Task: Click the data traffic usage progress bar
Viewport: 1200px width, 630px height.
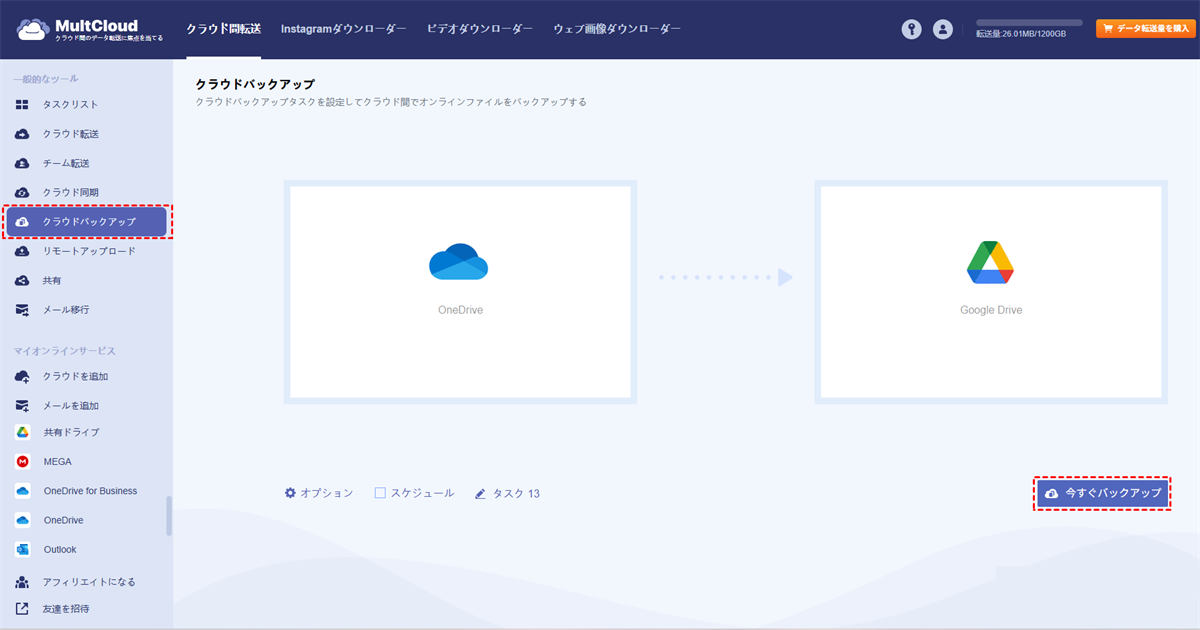Action: (x=1029, y=22)
